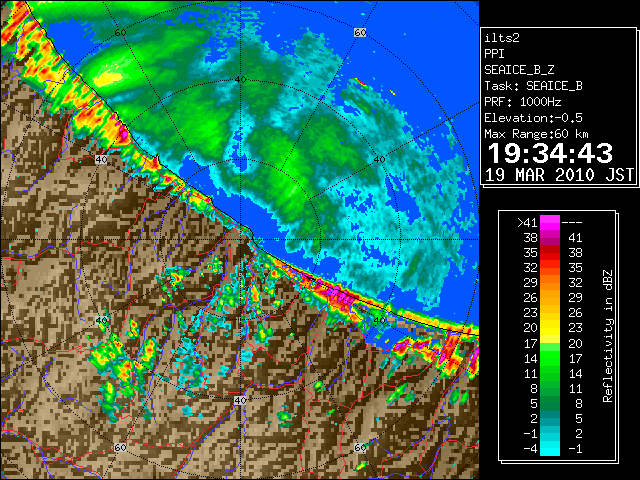Click the >41 legend label
This screenshot has height=480, width=640.
[x=527, y=223]
